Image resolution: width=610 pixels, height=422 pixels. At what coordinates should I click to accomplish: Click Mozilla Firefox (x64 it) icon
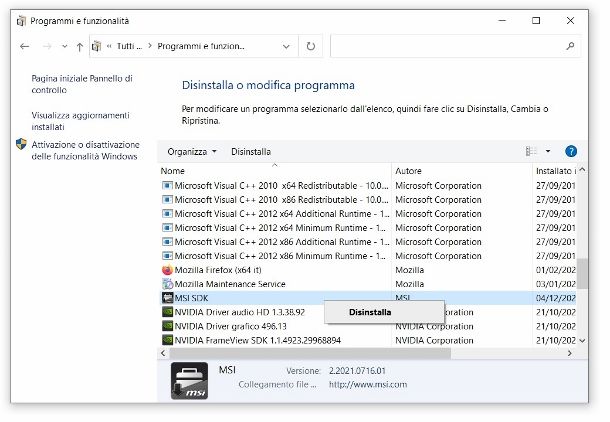[167, 270]
